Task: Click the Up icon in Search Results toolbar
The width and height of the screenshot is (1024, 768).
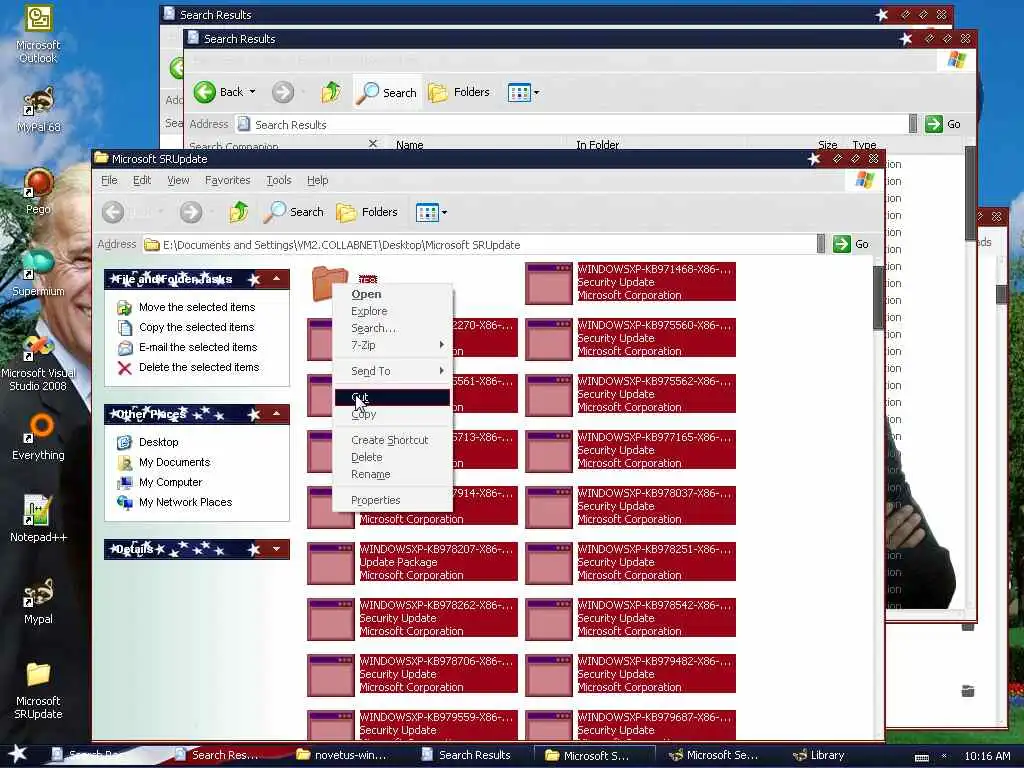Action: (331, 92)
